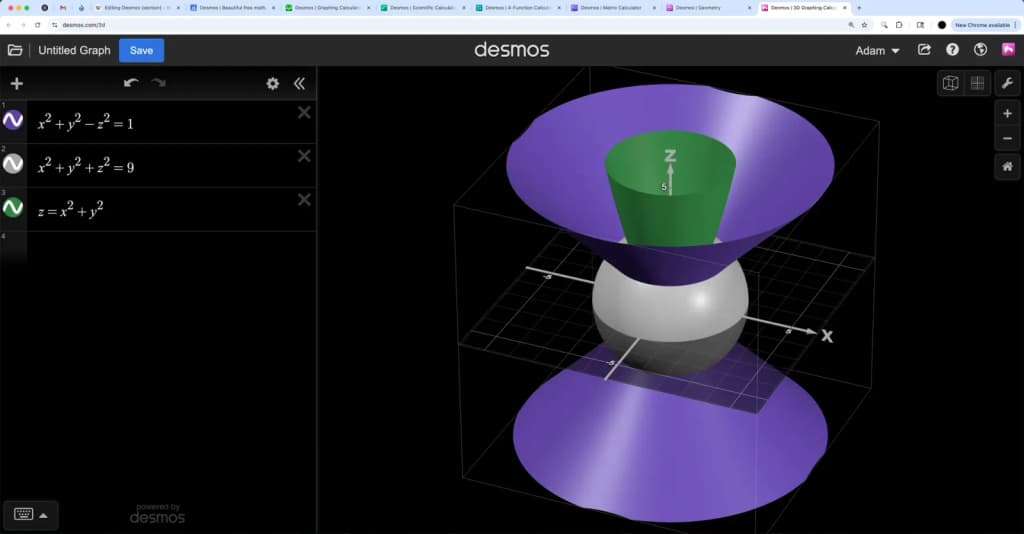Reload the desmos.com/3d page
Viewport: 1024px width, 534px height.
tap(37, 25)
